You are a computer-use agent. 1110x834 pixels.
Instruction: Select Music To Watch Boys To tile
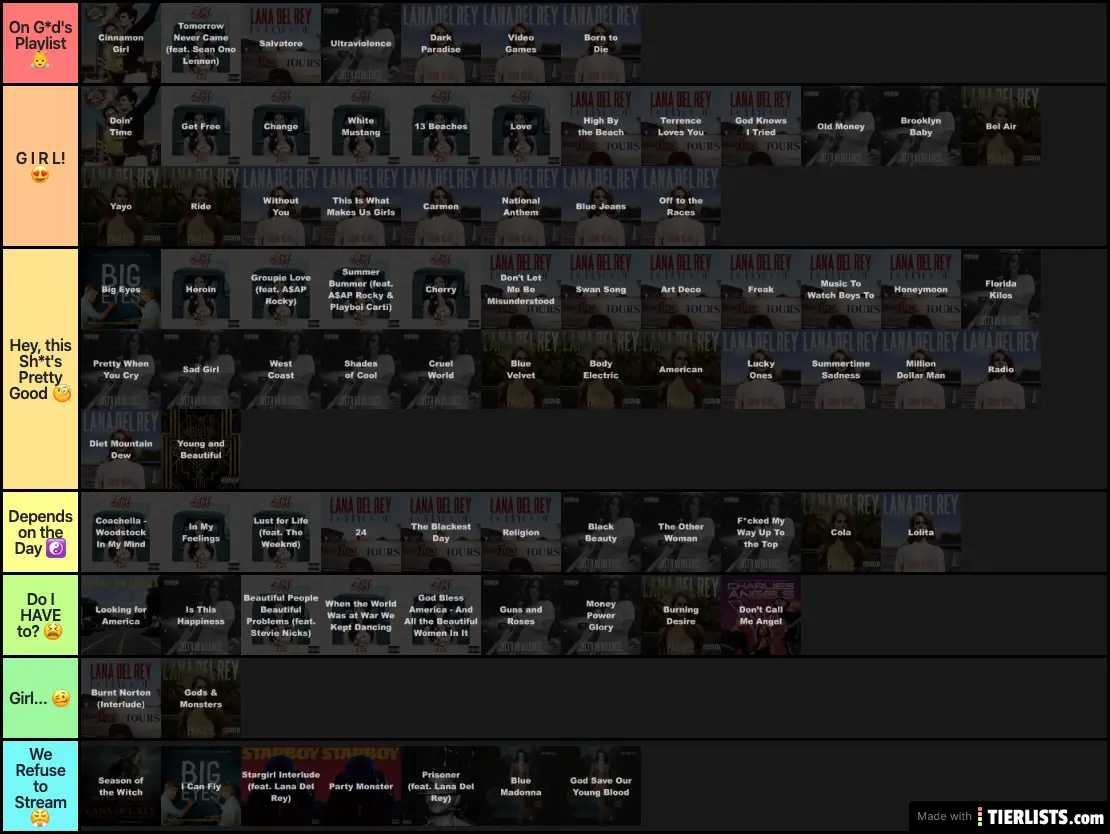click(841, 289)
